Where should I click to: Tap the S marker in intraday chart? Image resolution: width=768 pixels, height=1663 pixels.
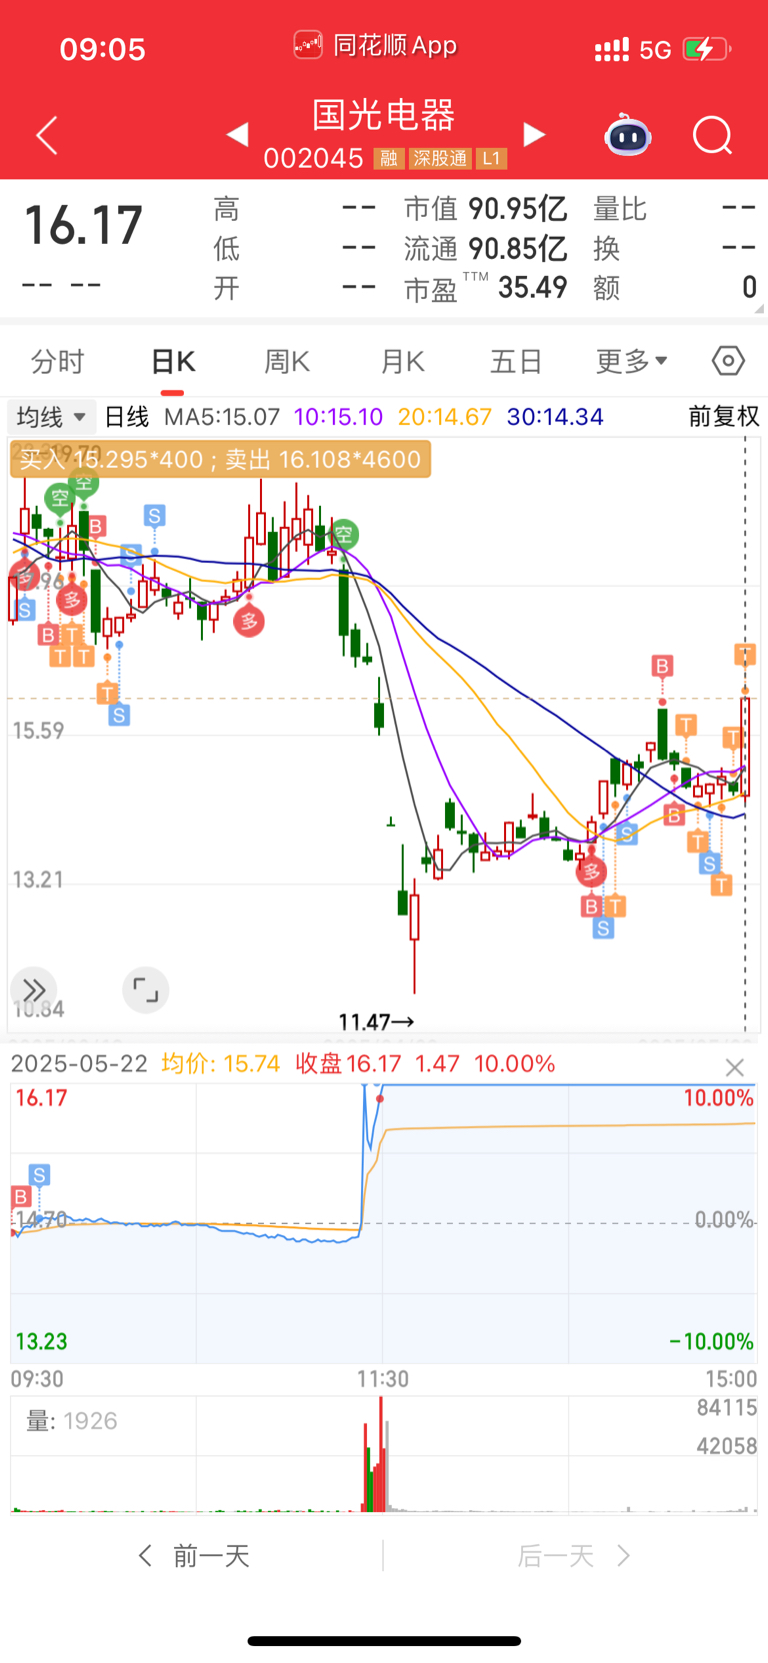coord(39,1175)
